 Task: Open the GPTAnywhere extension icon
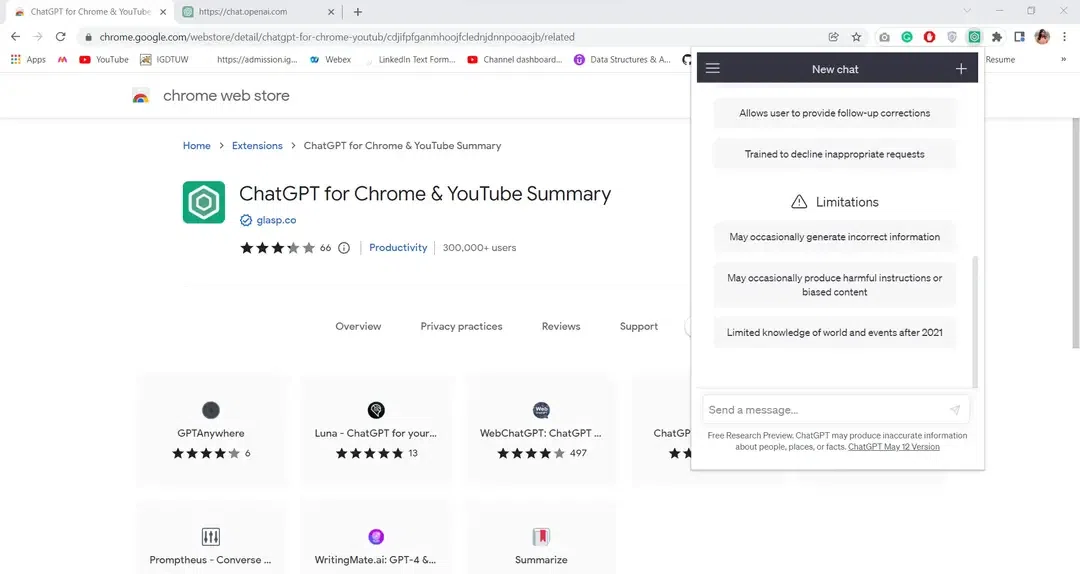pos(211,410)
